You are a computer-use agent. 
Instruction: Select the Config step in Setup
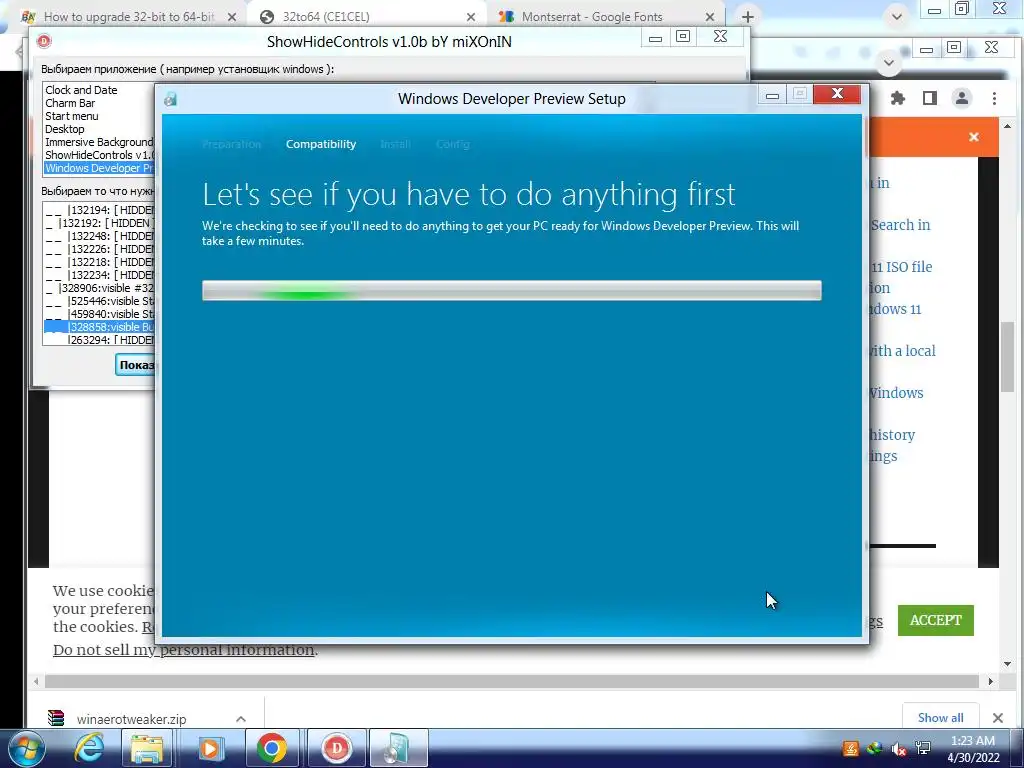tap(453, 144)
